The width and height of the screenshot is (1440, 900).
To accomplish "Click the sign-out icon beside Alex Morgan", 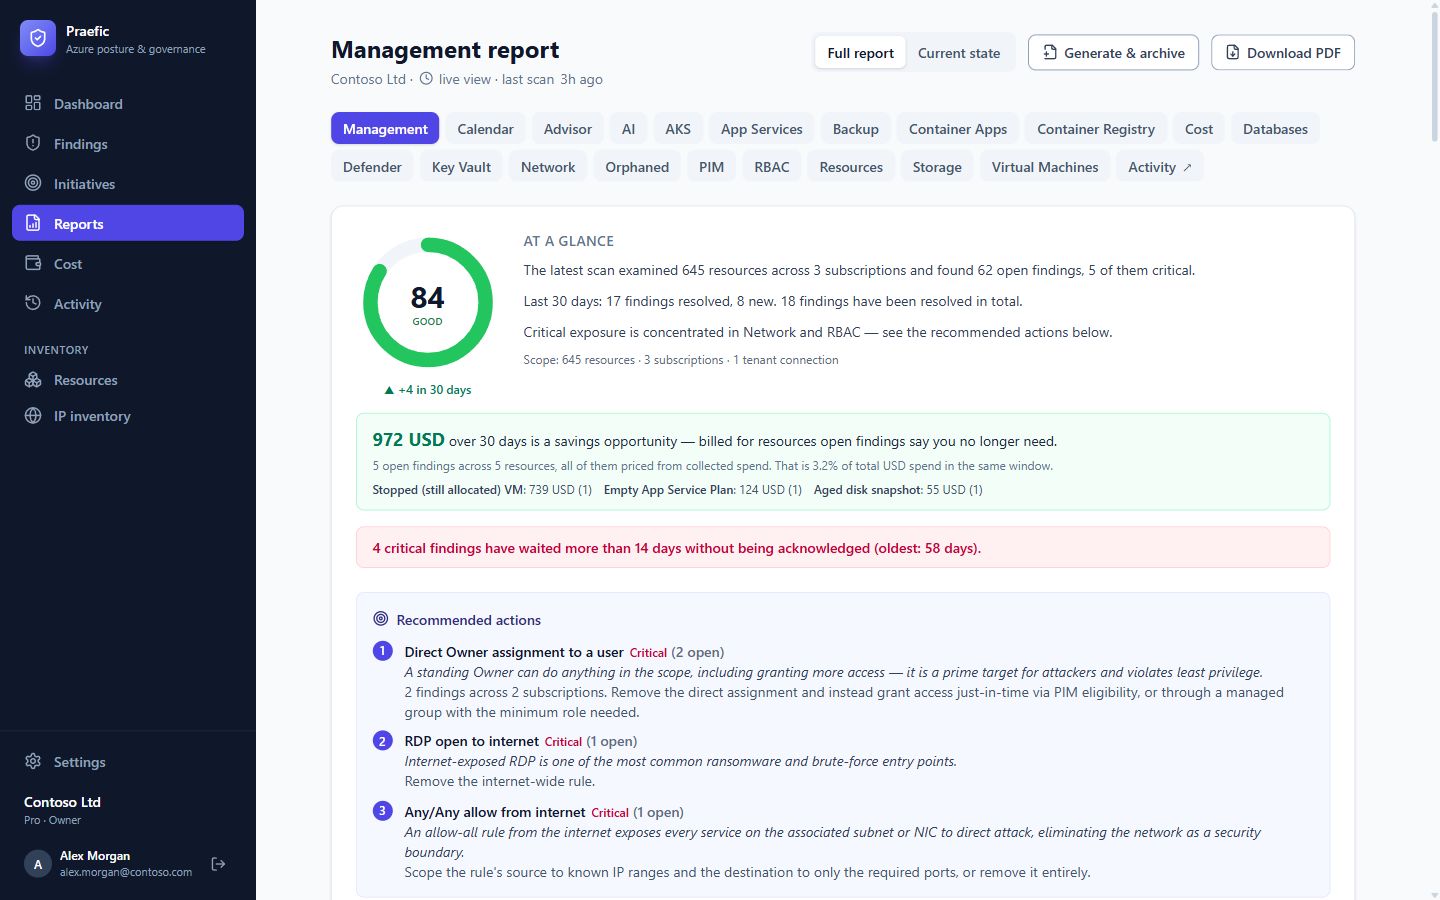I will click(218, 864).
